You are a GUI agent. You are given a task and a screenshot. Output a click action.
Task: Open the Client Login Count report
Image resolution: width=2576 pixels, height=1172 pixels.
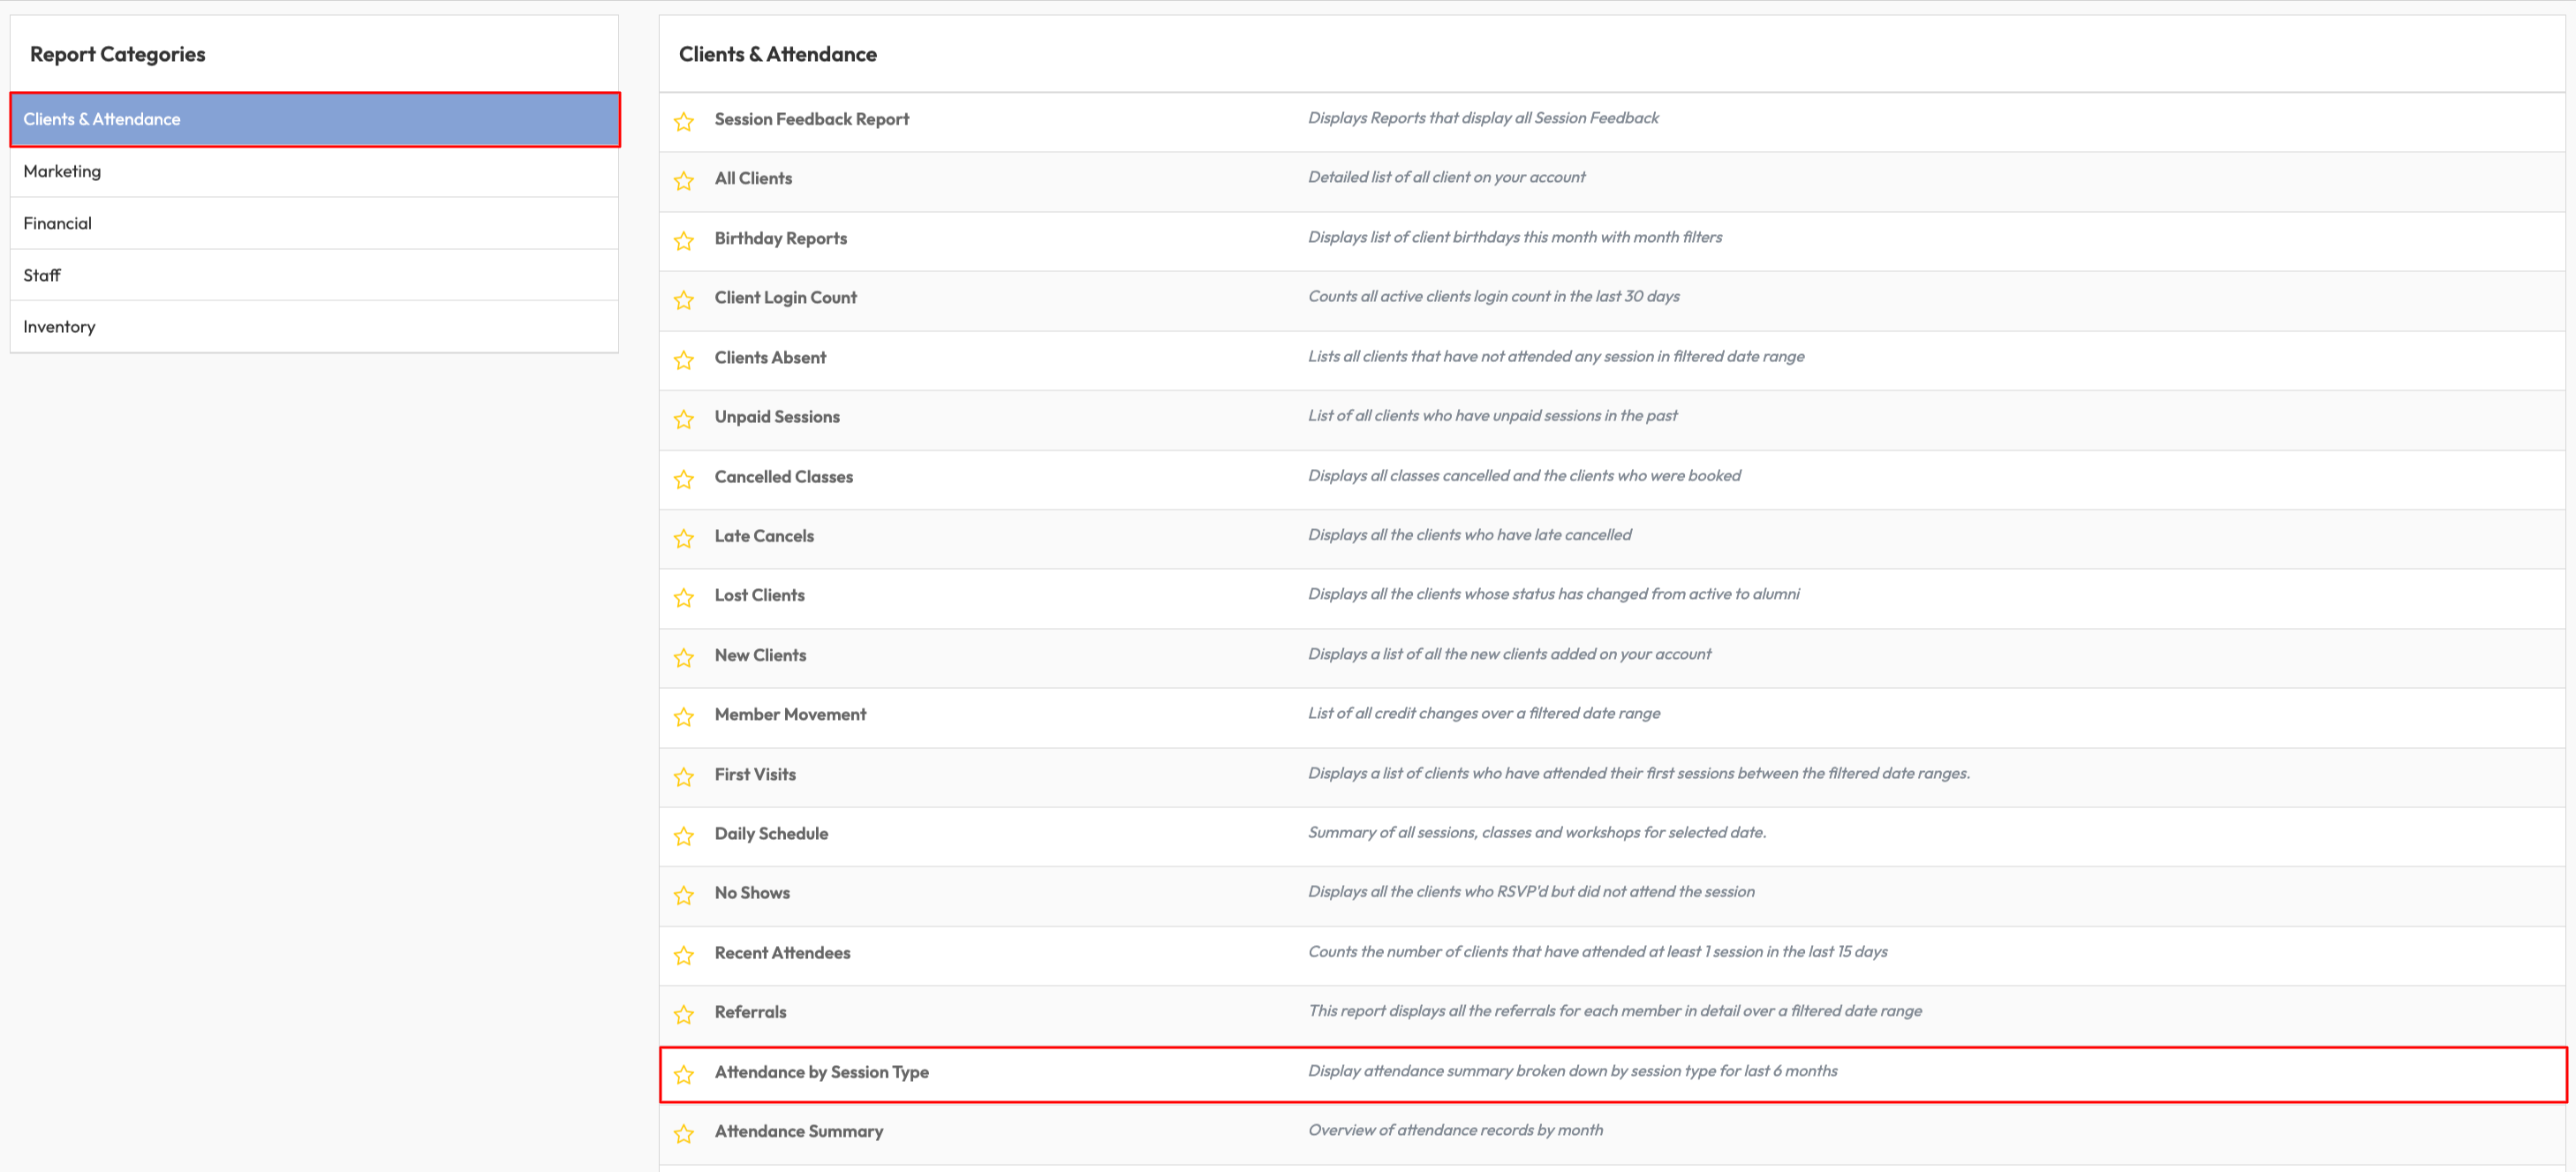(785, 297)
